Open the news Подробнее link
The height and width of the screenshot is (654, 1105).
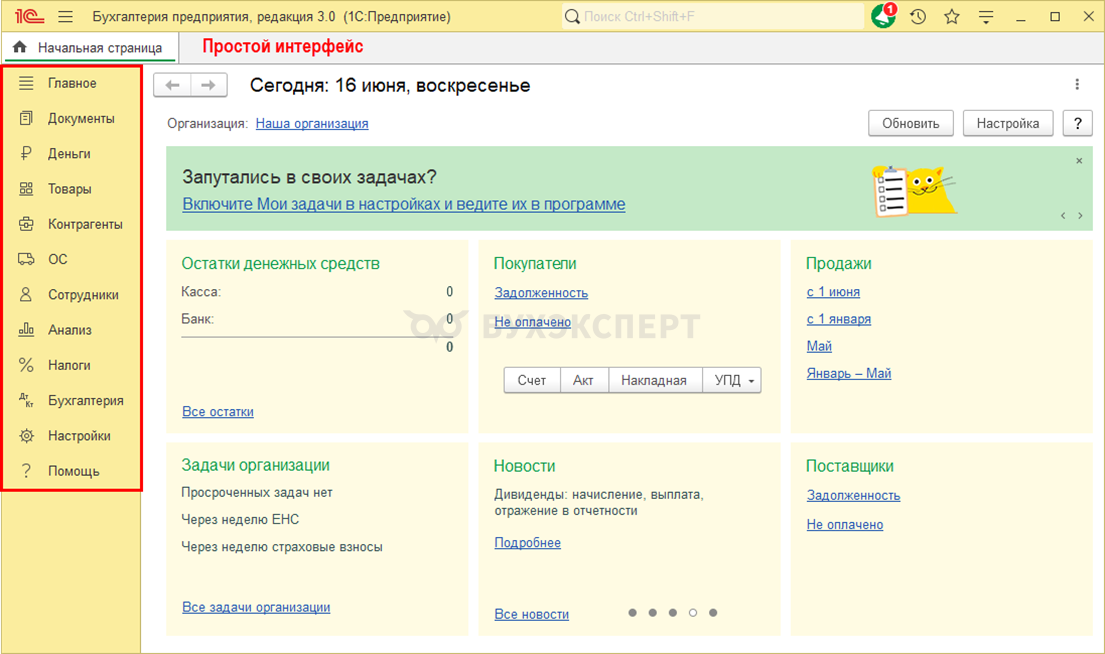527,543
